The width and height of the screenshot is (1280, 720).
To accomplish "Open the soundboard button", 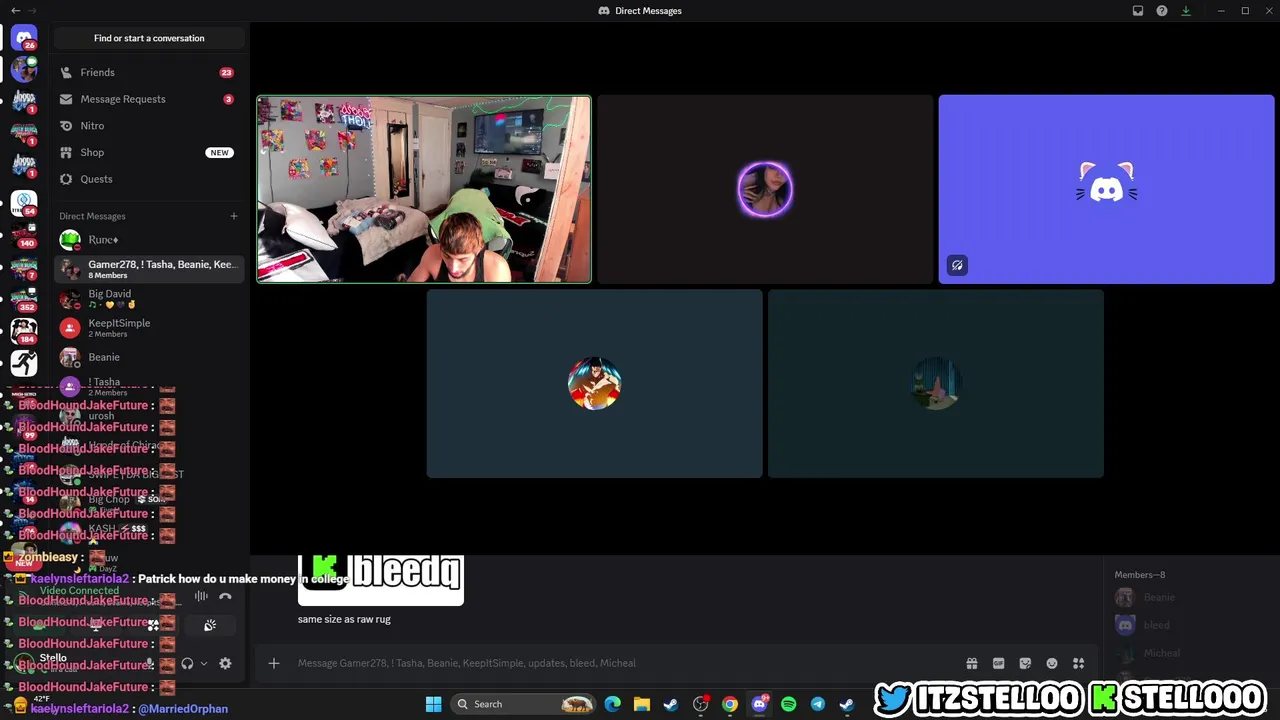I will click(x=210, y=626).
